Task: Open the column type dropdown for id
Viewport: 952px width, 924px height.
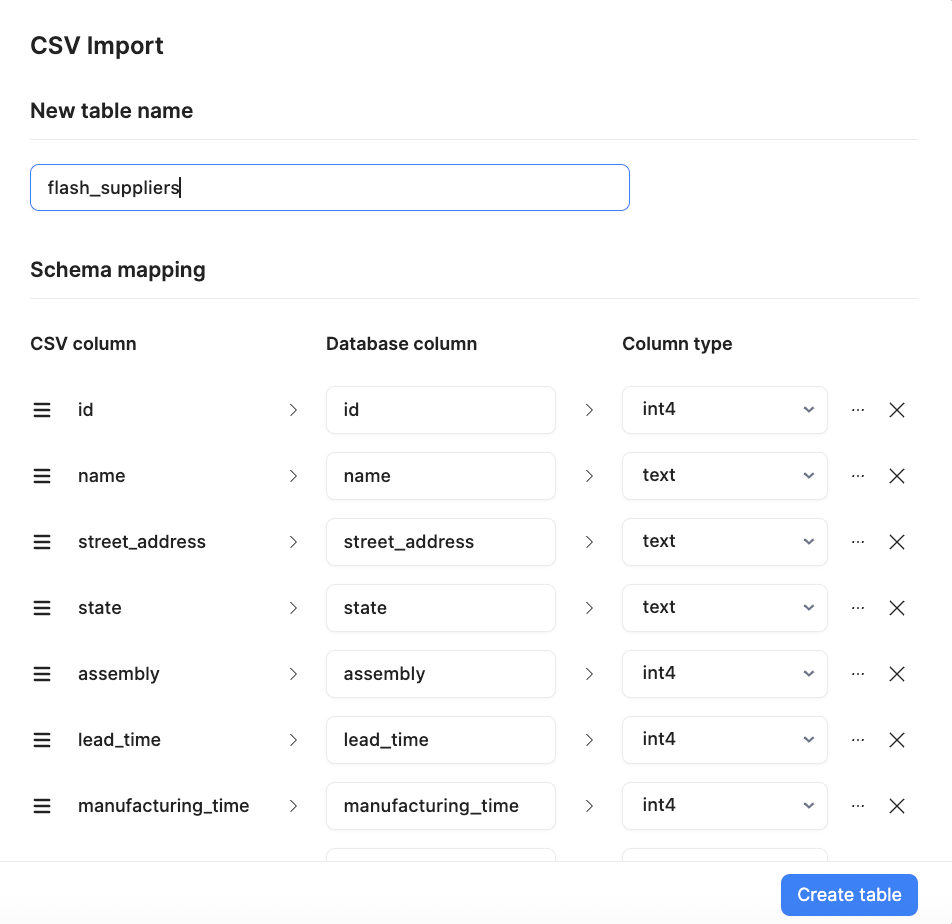Action: (x=724, y=409)
